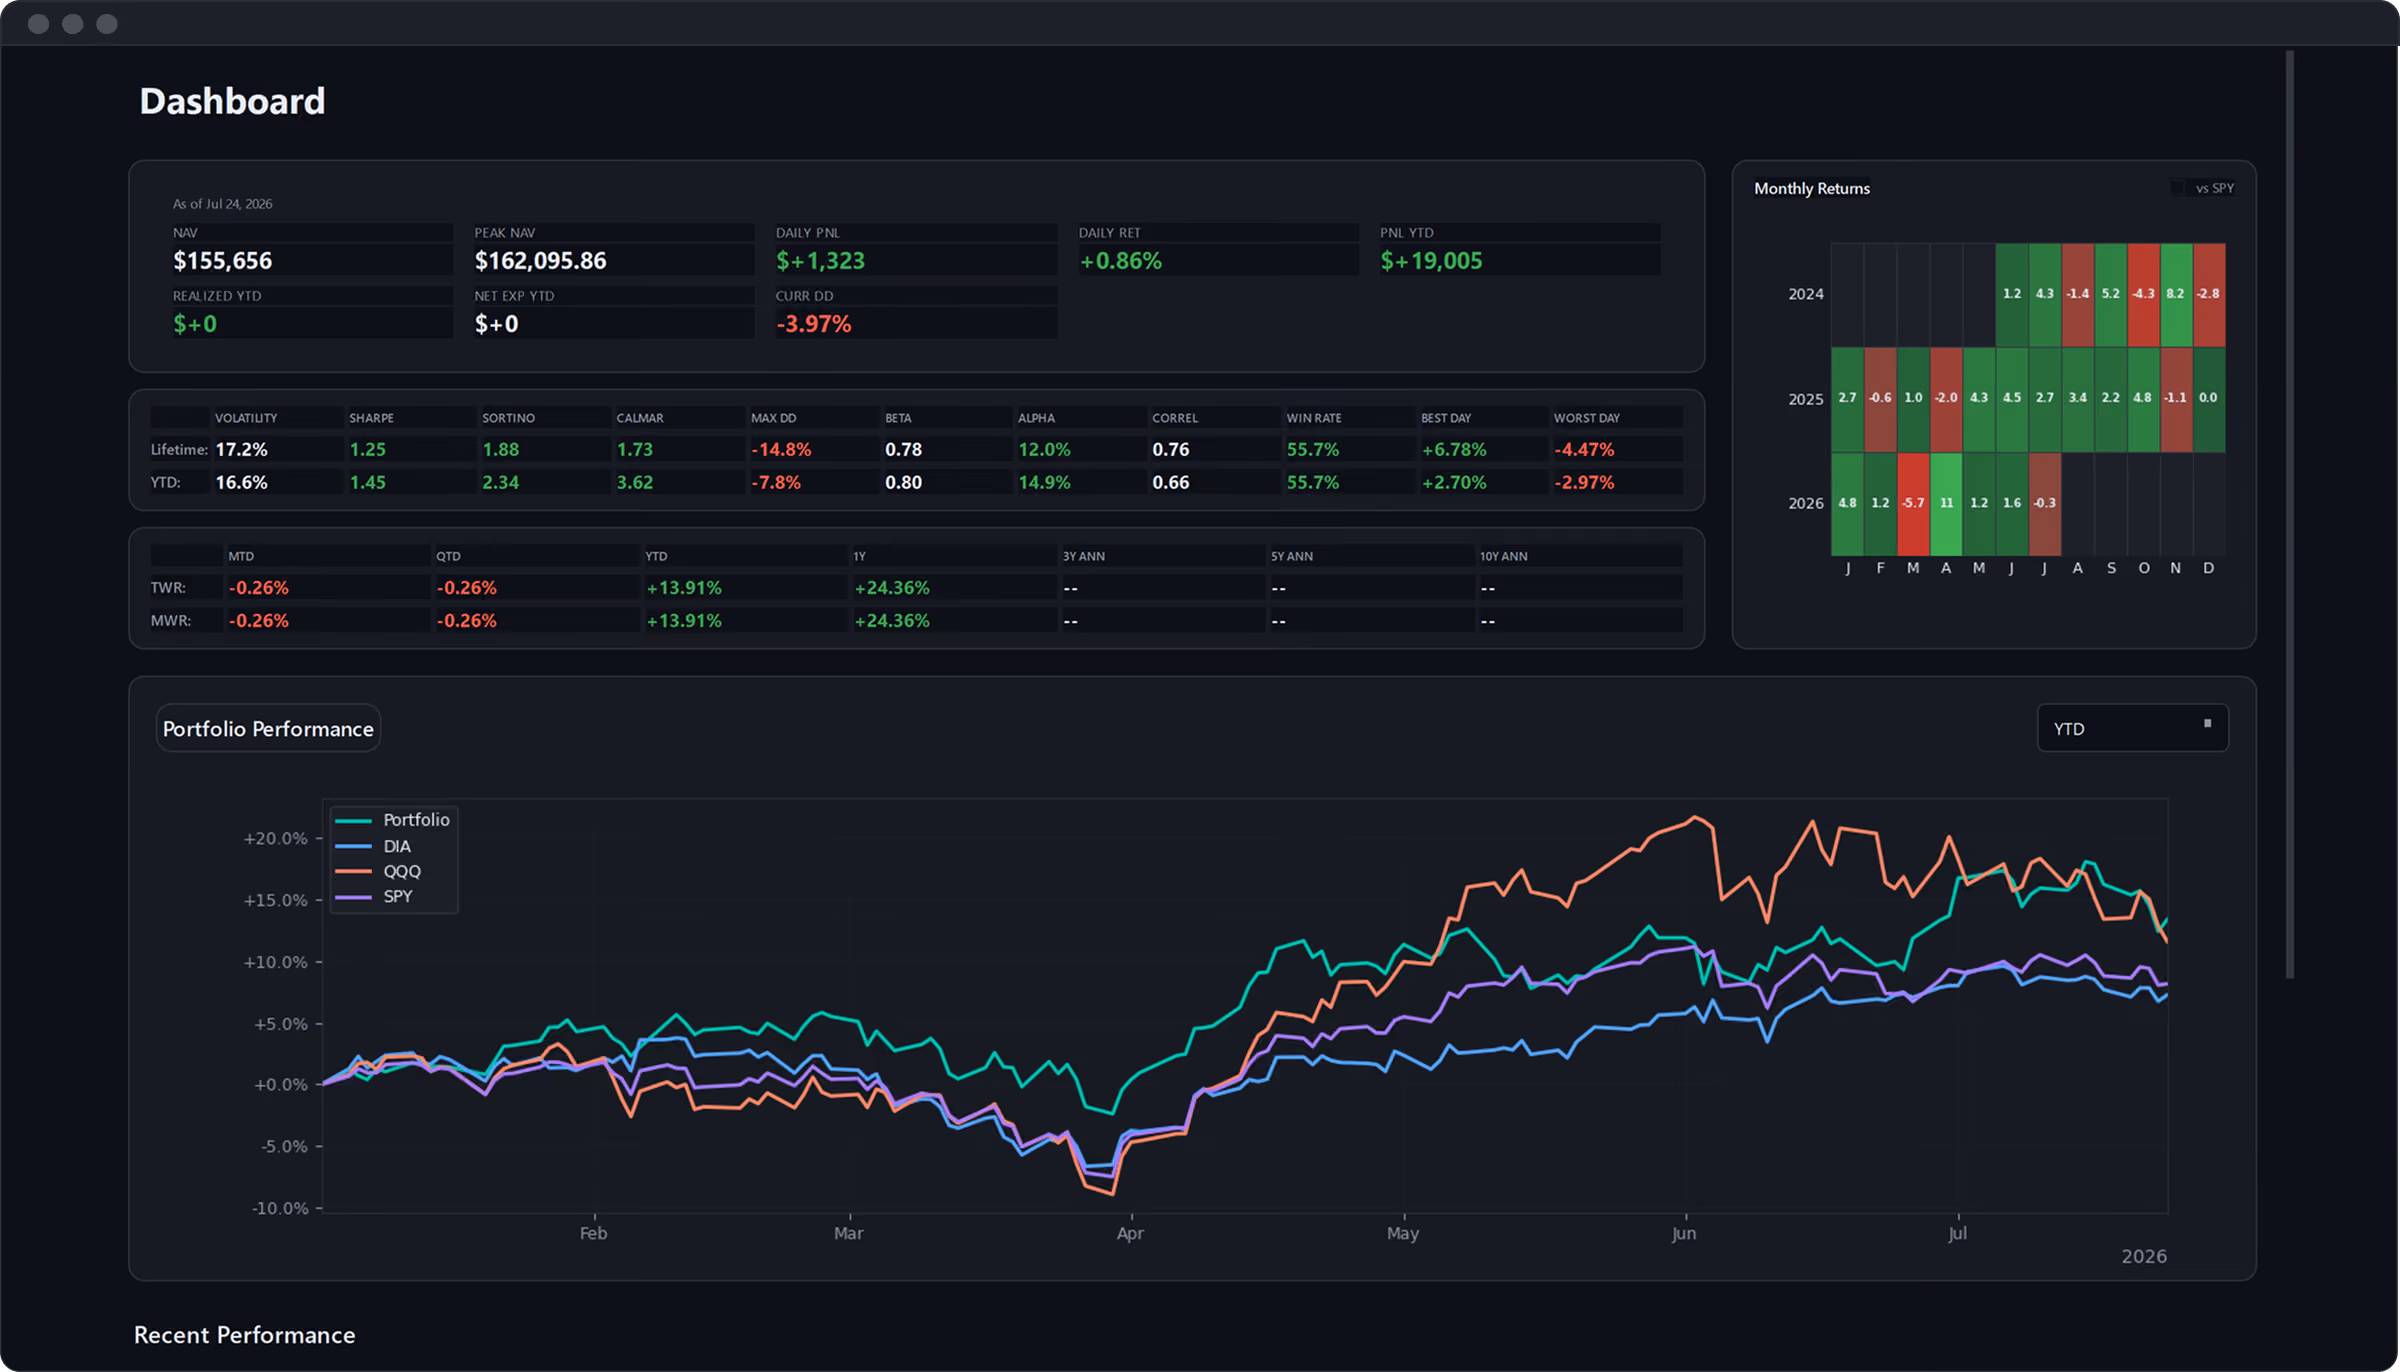Screen dimensions: 2400x1372
Task: Click 2024 October -4.3 heatmap cell
Action: (x=2143, y=294)
